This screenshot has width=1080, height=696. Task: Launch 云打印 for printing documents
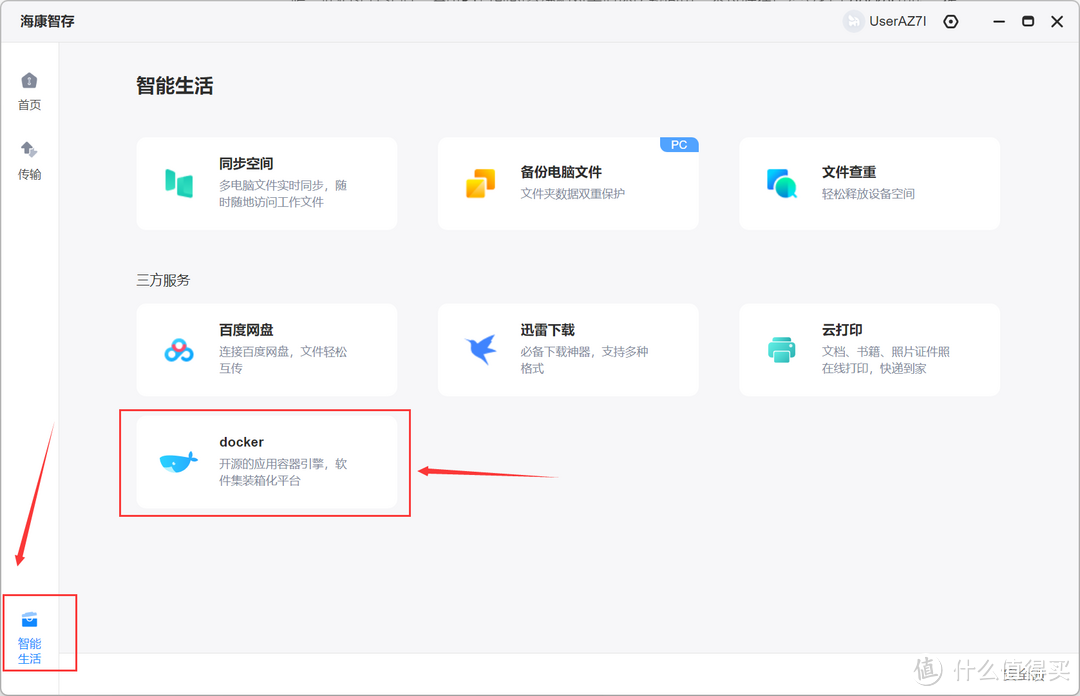[869, 349]
